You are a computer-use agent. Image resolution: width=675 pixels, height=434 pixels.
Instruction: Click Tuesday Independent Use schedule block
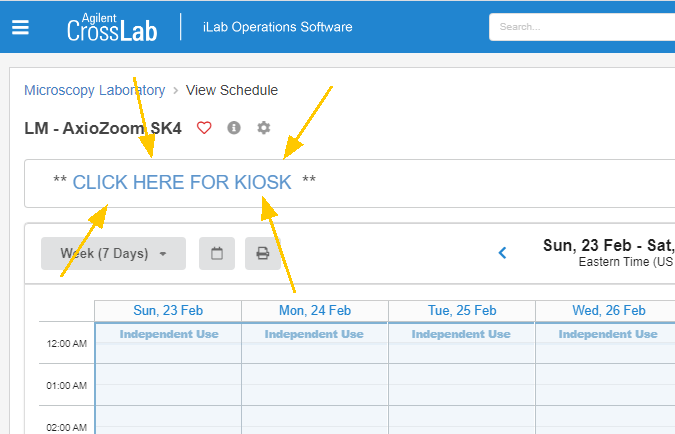click(461, 334)
